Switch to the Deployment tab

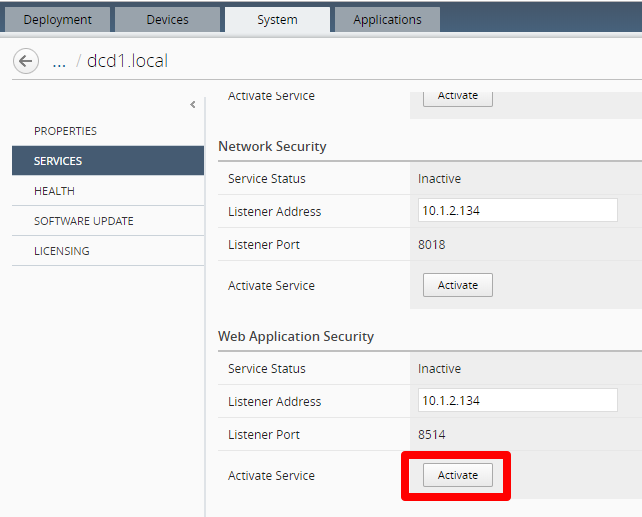point(57,20)
